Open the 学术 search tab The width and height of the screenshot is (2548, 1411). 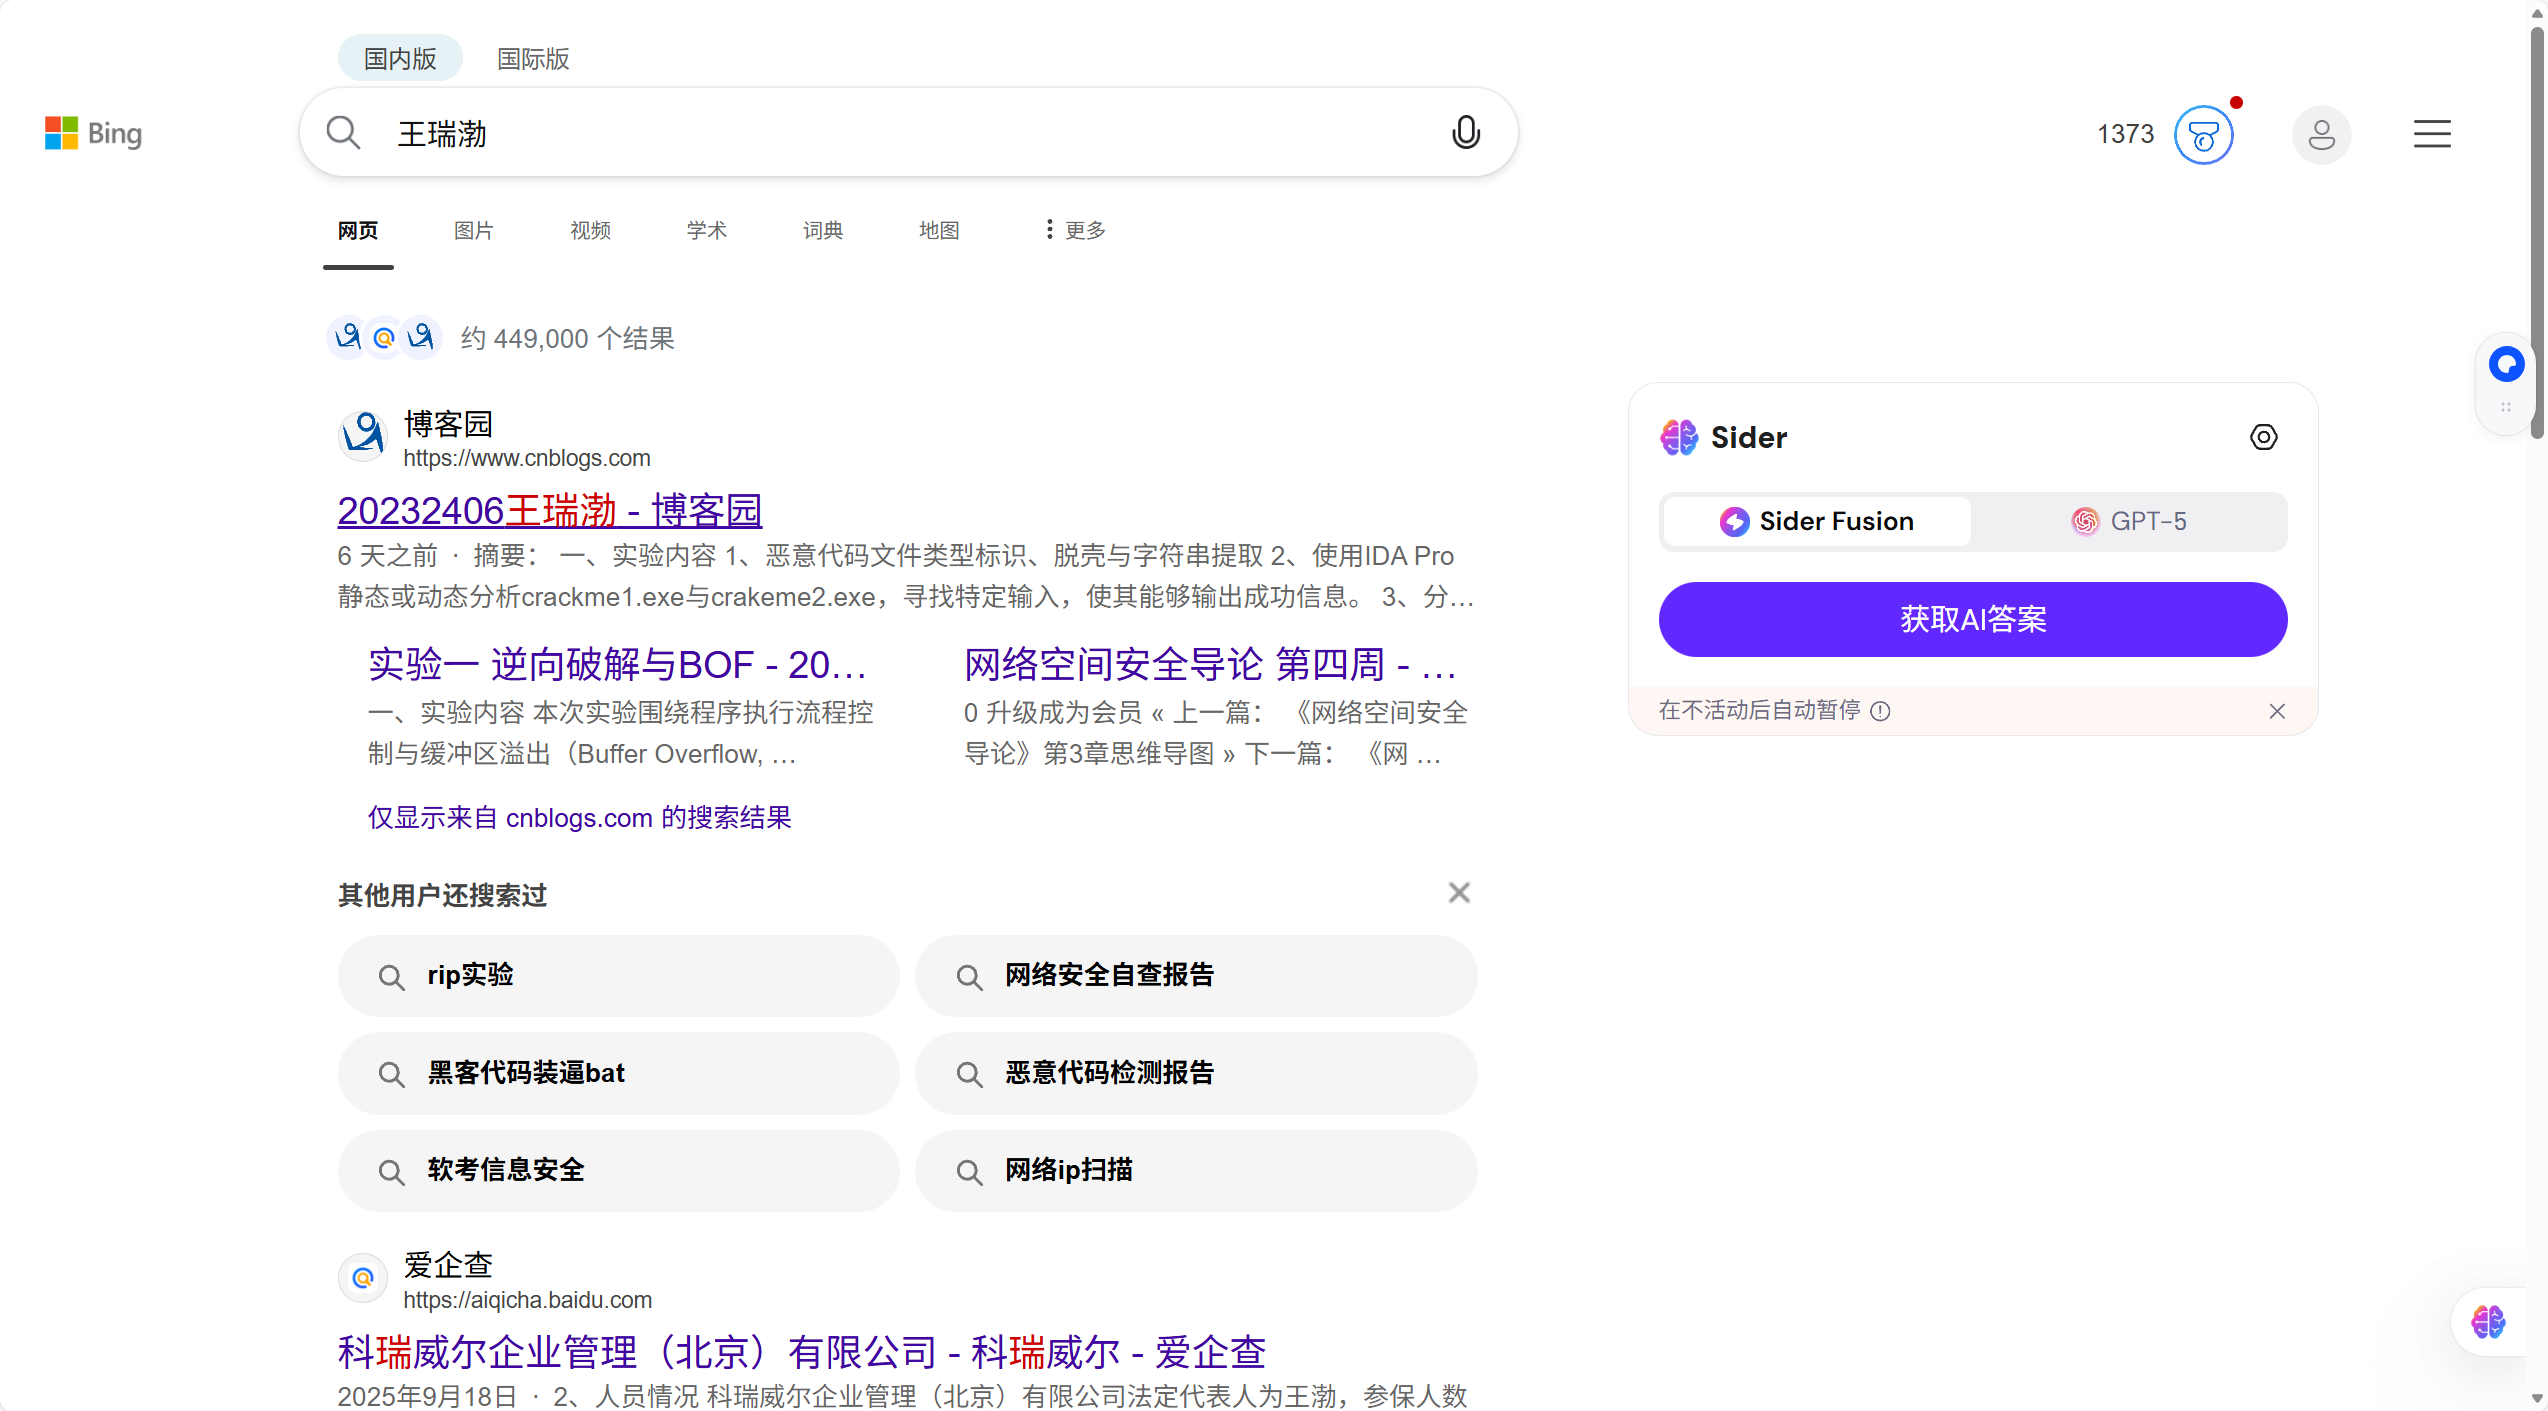[x=706, y=230]
